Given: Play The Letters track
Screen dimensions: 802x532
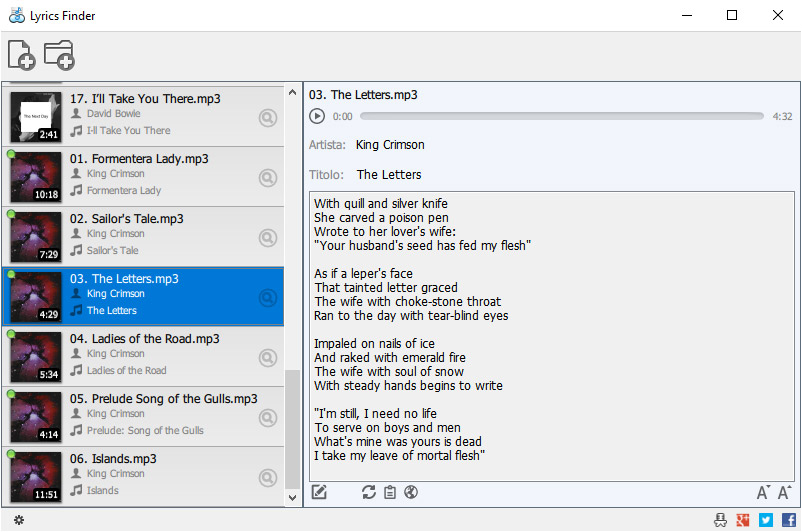Looking at the screenshot, I should click(x=317, y=117).
